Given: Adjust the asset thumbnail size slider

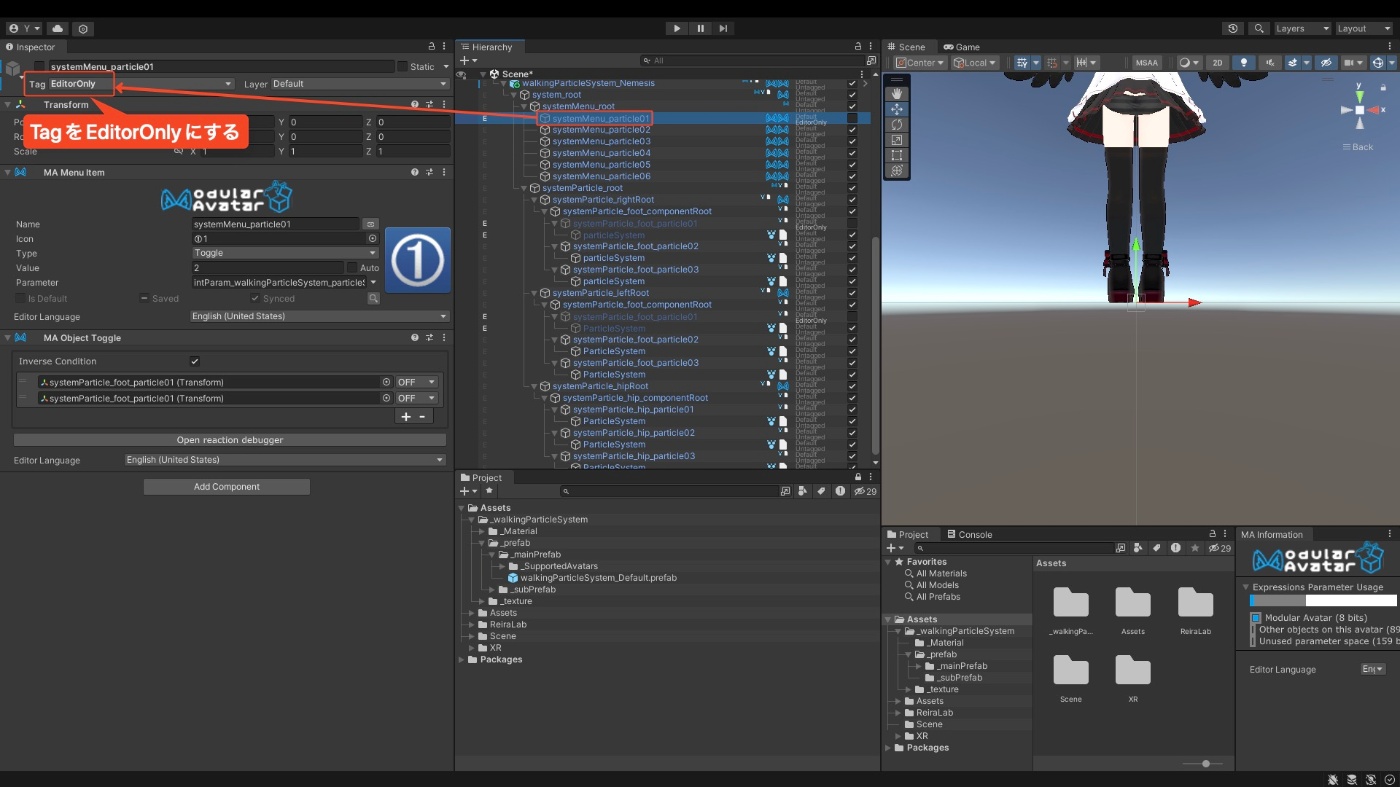Looking at the screenshot, I should click(x=1205, y=764).
